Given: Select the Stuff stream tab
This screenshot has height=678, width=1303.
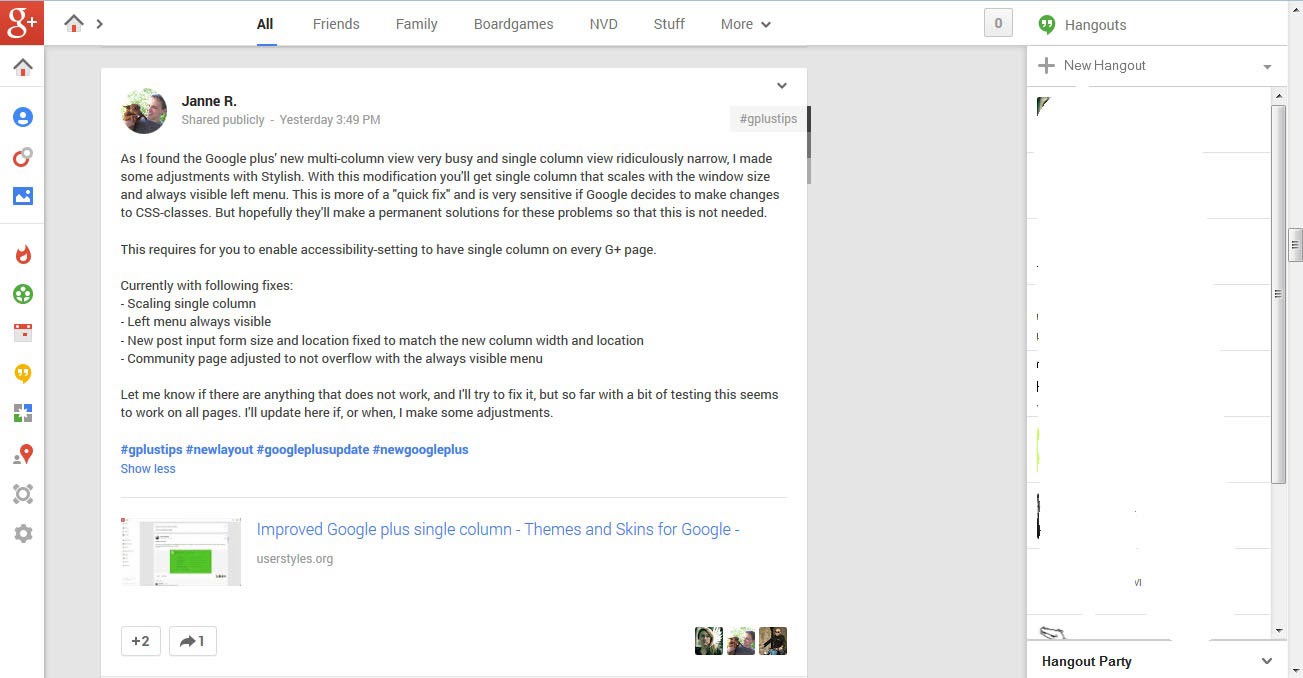Looking at the screenshot, I should [669, 24].
